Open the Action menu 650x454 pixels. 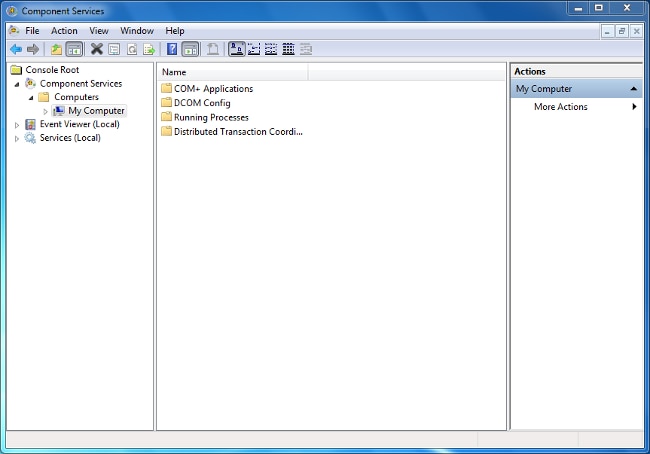tap(64, 31)
